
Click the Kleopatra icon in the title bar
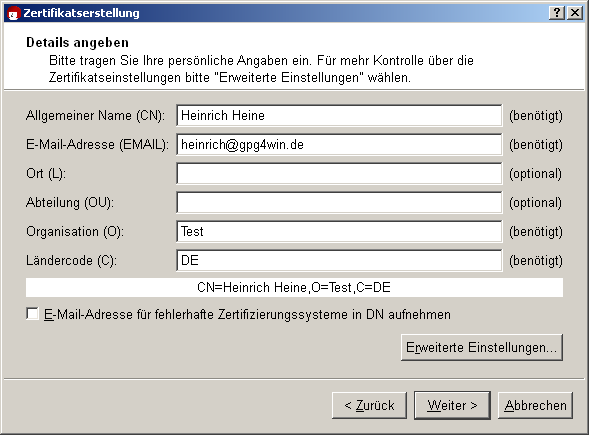pyautogui.click(x=13, y=13)
